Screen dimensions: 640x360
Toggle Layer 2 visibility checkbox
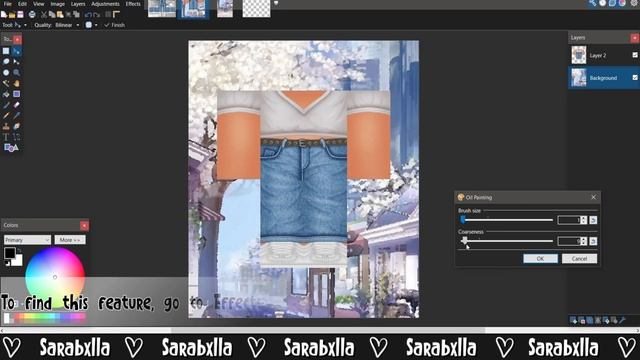635,55
